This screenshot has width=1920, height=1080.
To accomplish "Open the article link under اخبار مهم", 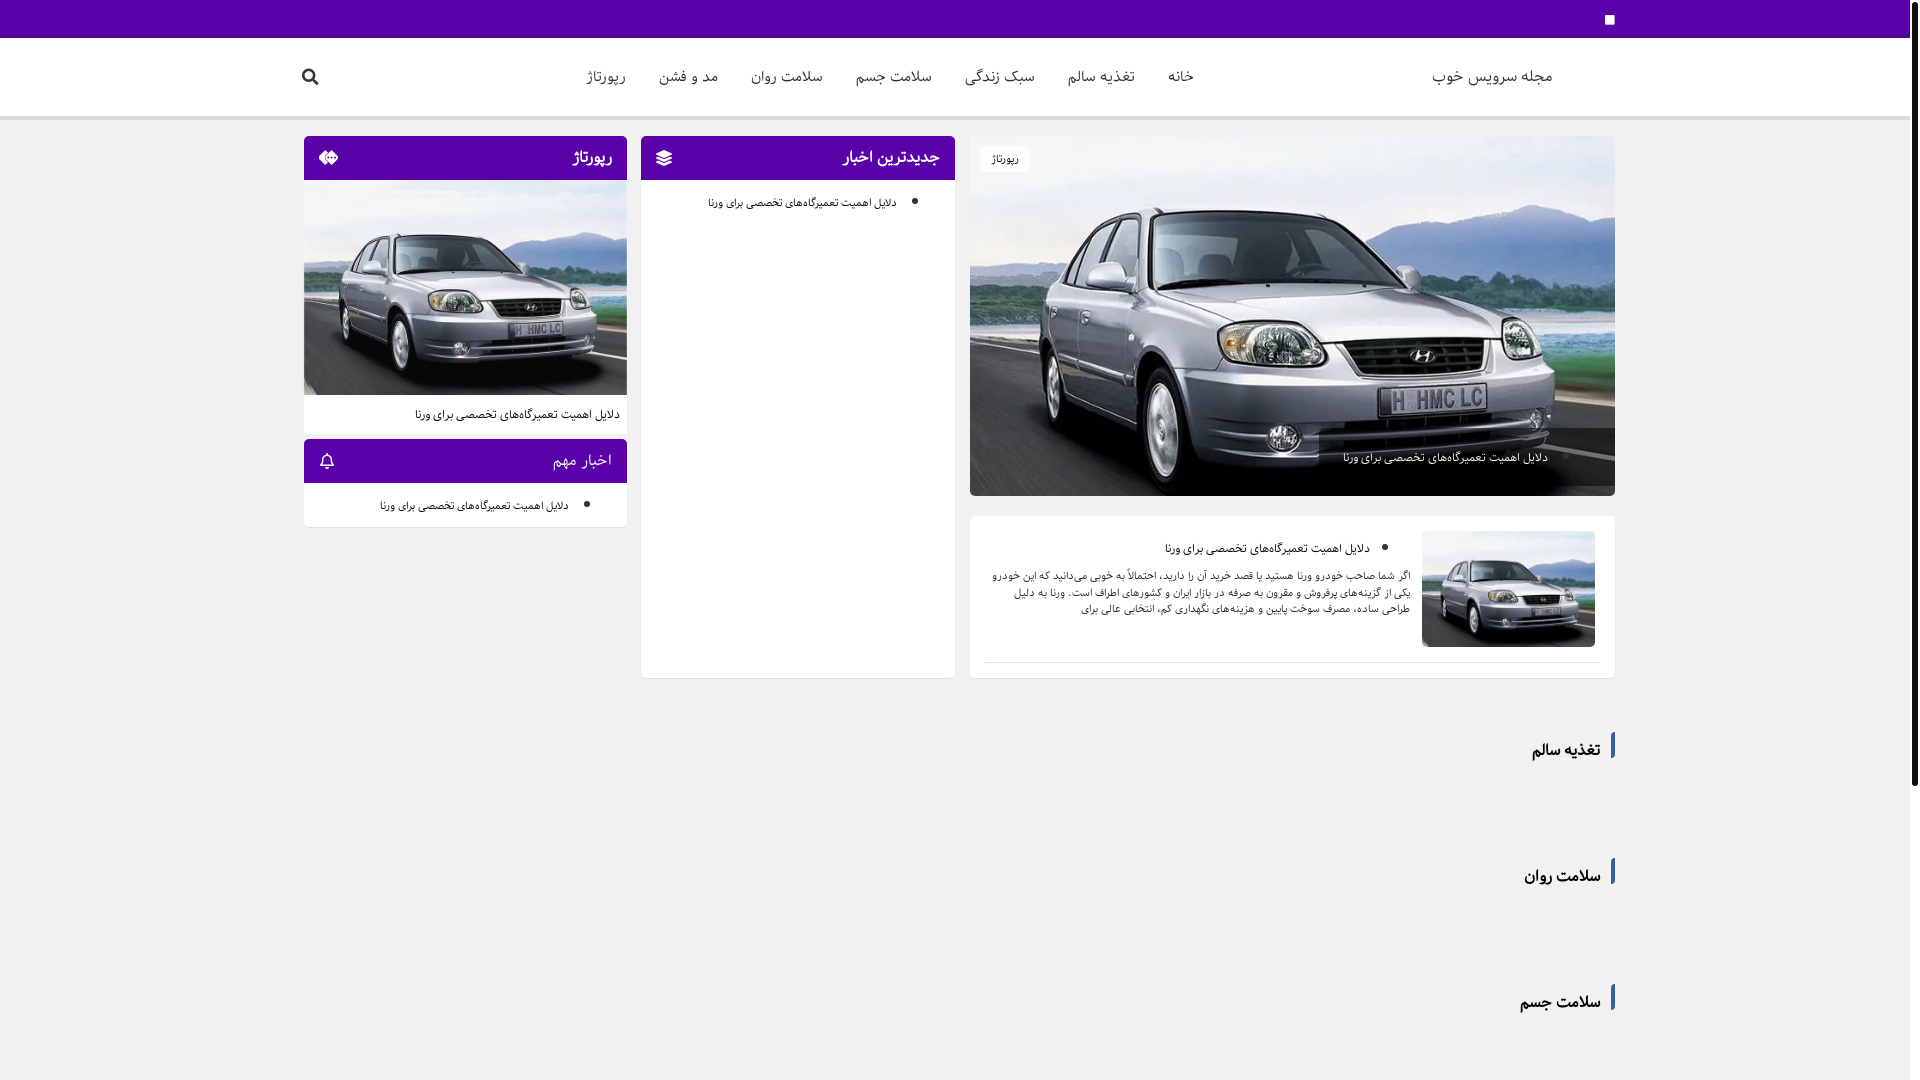I will (x=474, y=506).
